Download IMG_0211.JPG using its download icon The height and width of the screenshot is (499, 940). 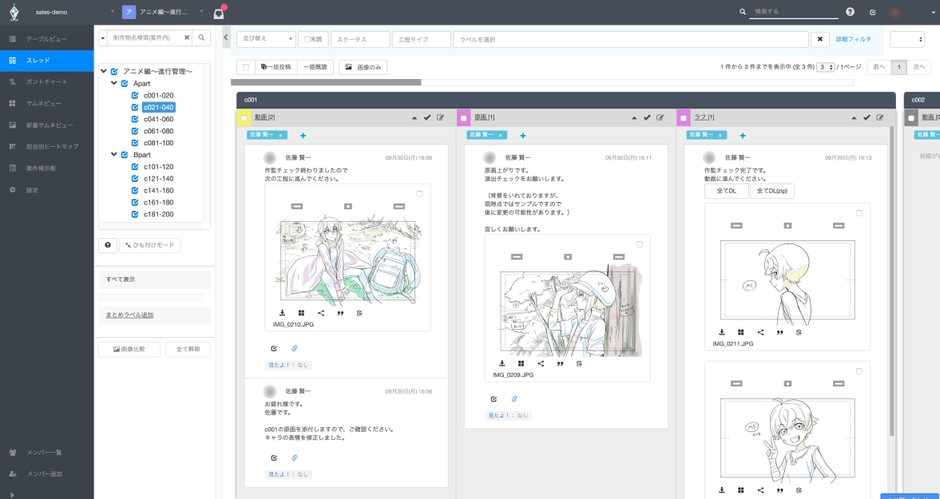pyautogui.click(x=722, y=332)
